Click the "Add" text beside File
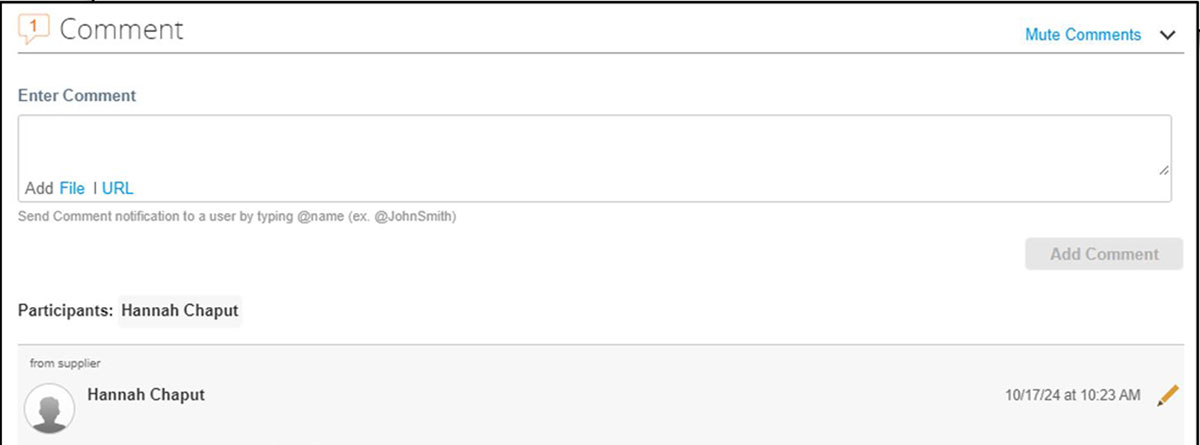 (39, 188)
